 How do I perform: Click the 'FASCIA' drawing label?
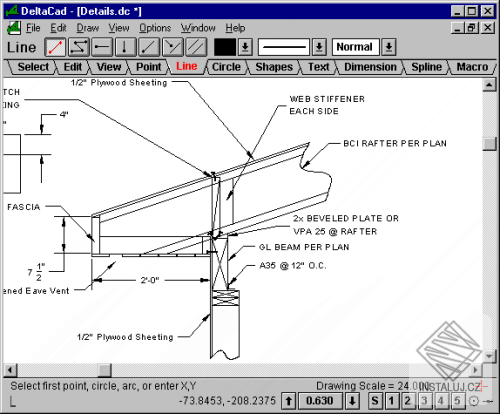tap(24, 207)
